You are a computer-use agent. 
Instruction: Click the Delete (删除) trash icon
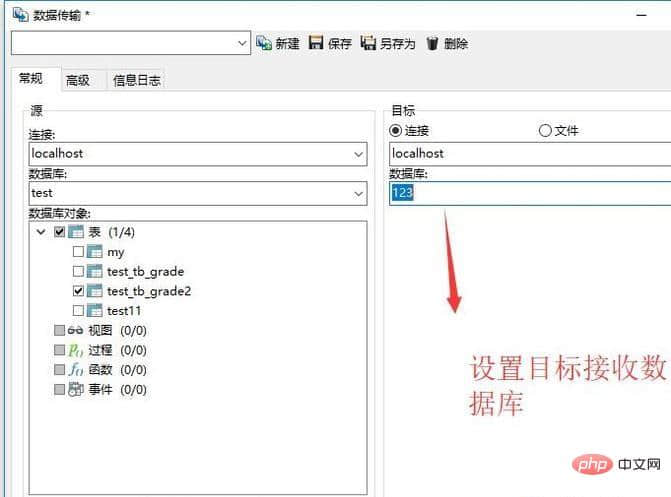click(432, 43)
